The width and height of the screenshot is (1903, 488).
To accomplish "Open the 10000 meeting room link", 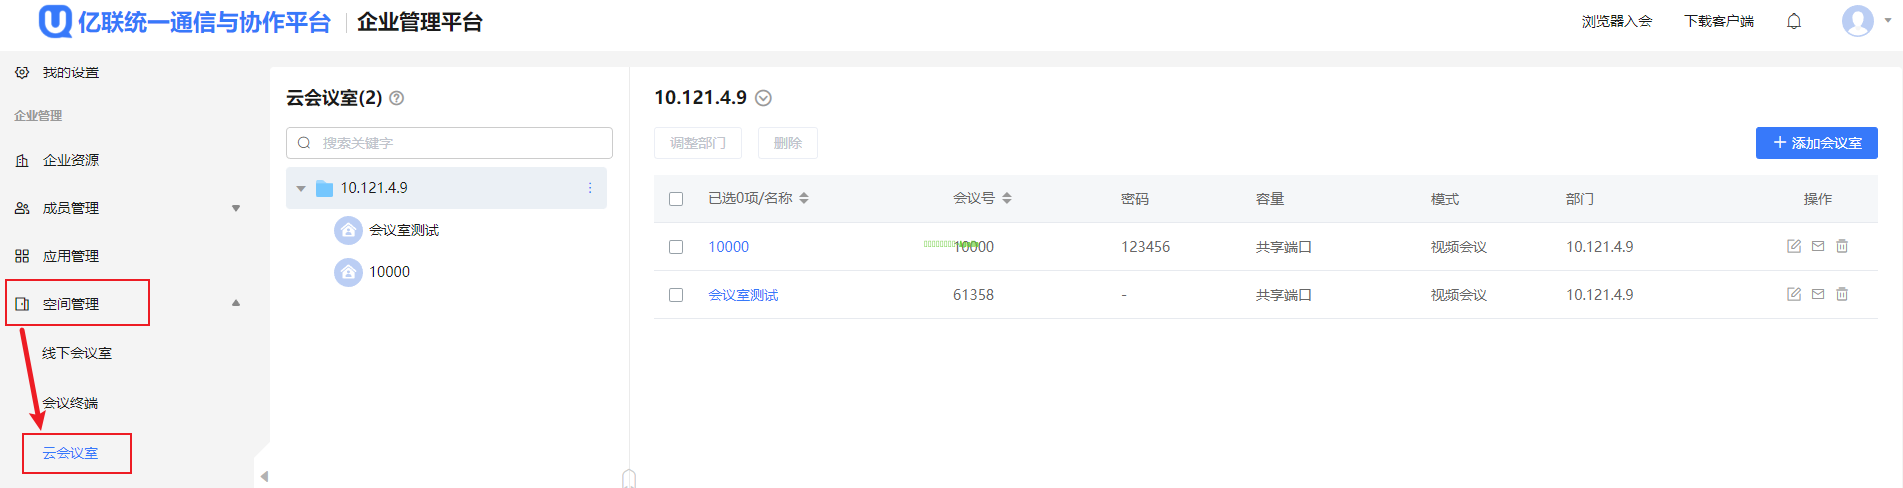I will tap(728, 247).
